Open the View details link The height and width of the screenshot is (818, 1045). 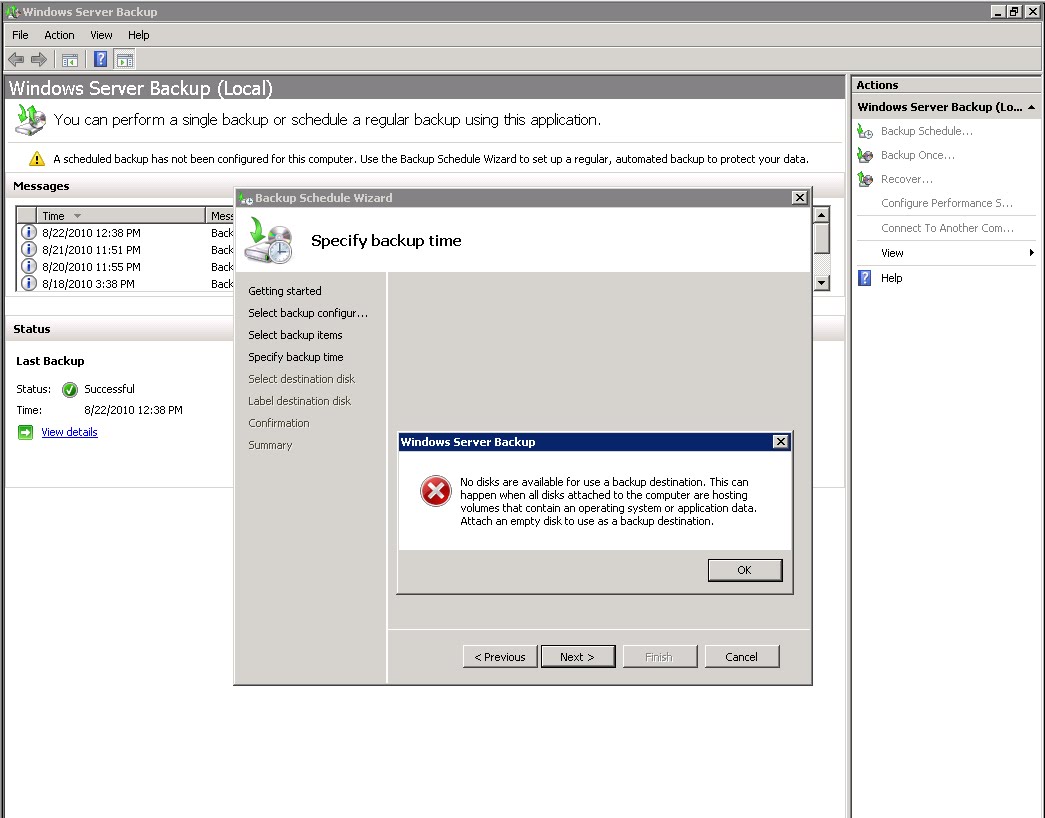pos(69,431)
